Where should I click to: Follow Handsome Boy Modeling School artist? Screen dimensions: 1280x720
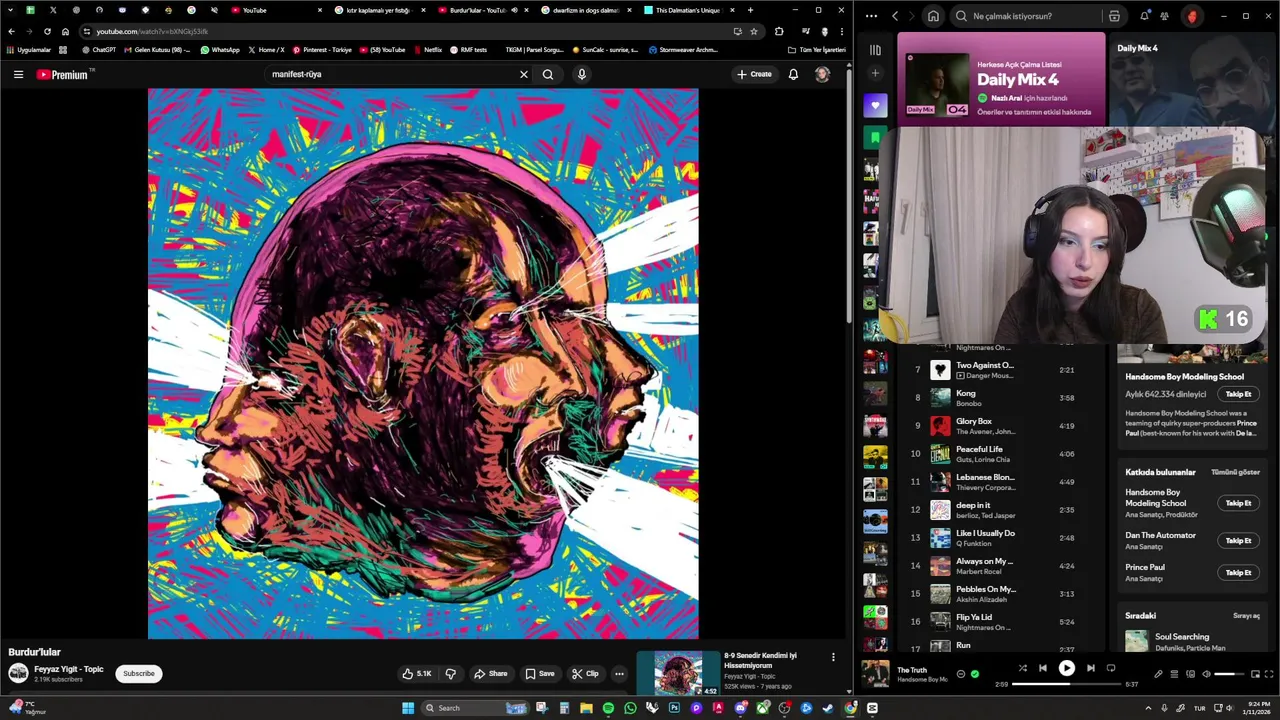click(1238, 394)
